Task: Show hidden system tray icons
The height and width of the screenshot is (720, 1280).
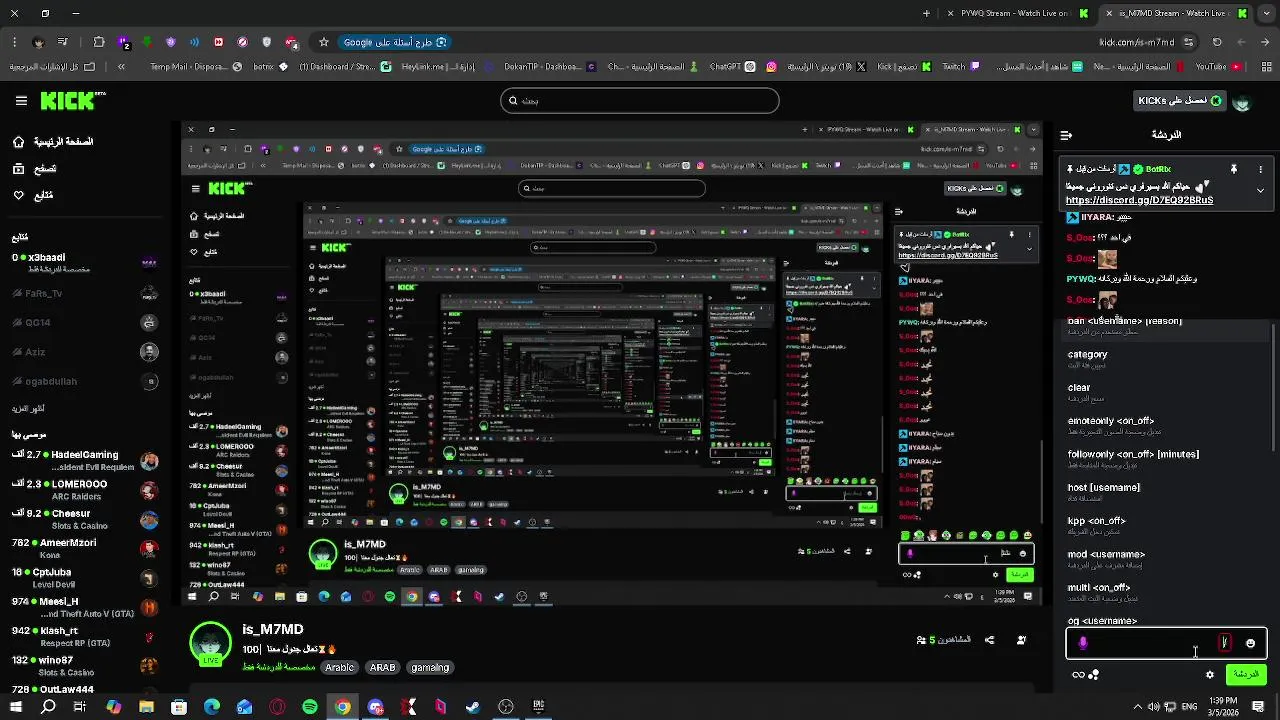Action: click(x=1138, y=707)
